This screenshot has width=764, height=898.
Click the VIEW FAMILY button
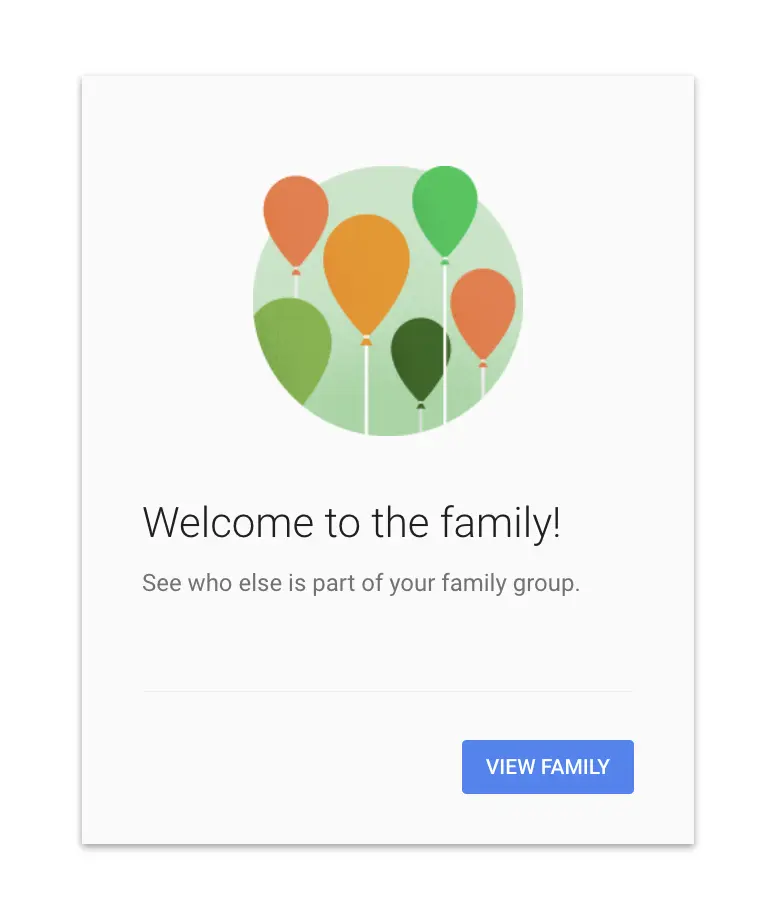[x=548, y=766]
